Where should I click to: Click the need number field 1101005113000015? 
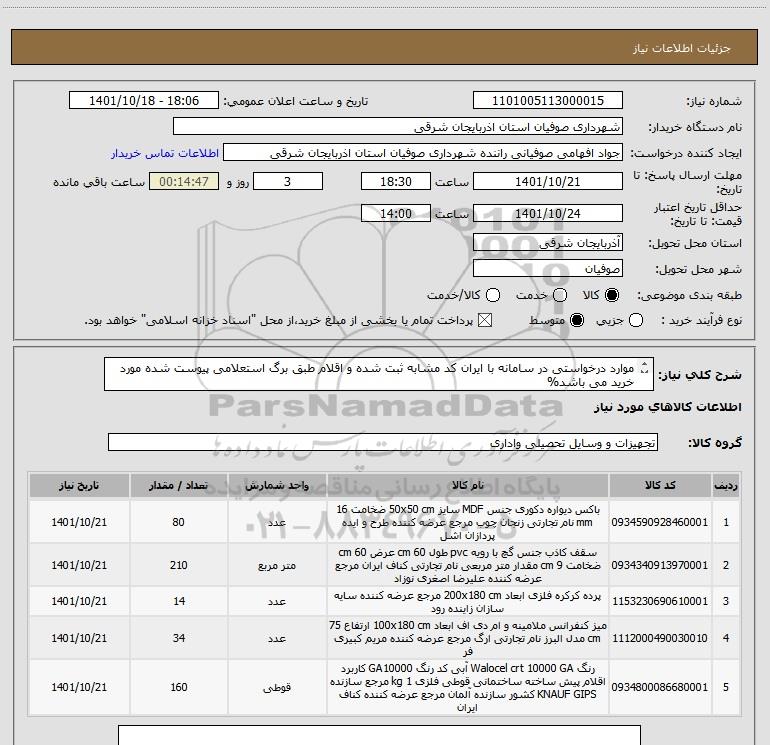pyautogui.click(x=548, y=101)
